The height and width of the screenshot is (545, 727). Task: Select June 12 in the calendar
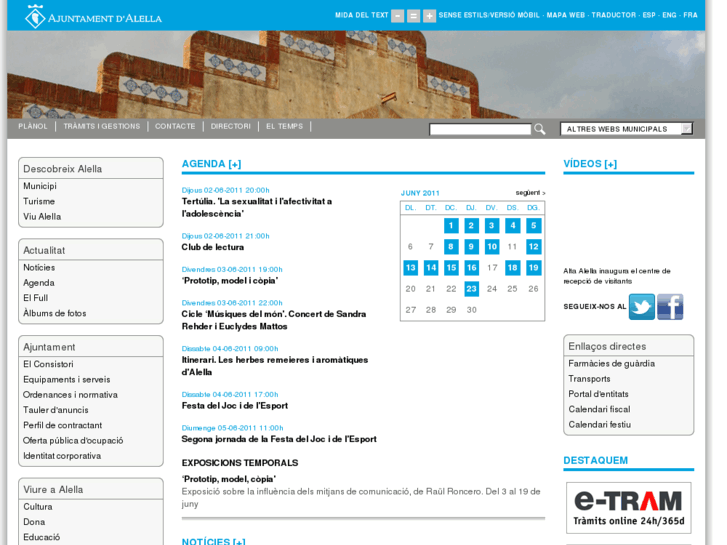(x=534, y=247)
